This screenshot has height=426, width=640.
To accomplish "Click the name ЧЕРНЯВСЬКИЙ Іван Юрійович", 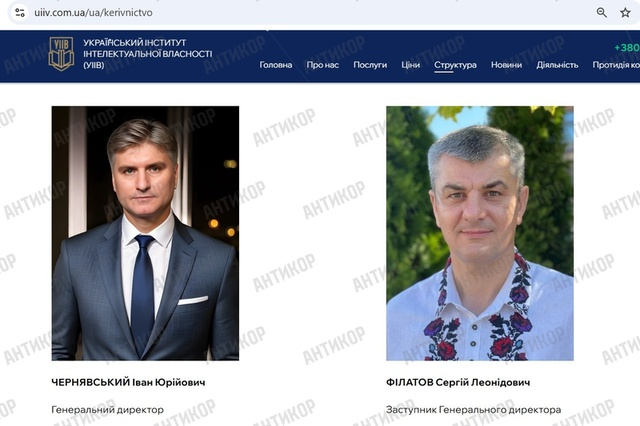I will [x=128, y=382].
